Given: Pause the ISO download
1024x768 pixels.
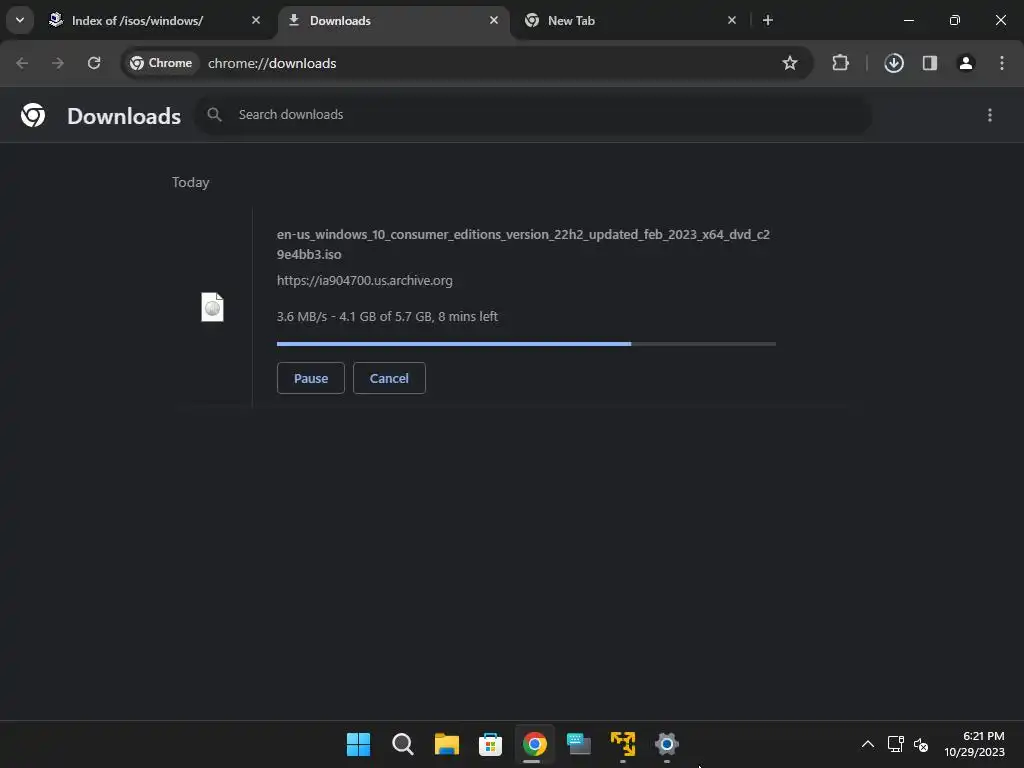Looking at the screenshot, I should (311, 378).
